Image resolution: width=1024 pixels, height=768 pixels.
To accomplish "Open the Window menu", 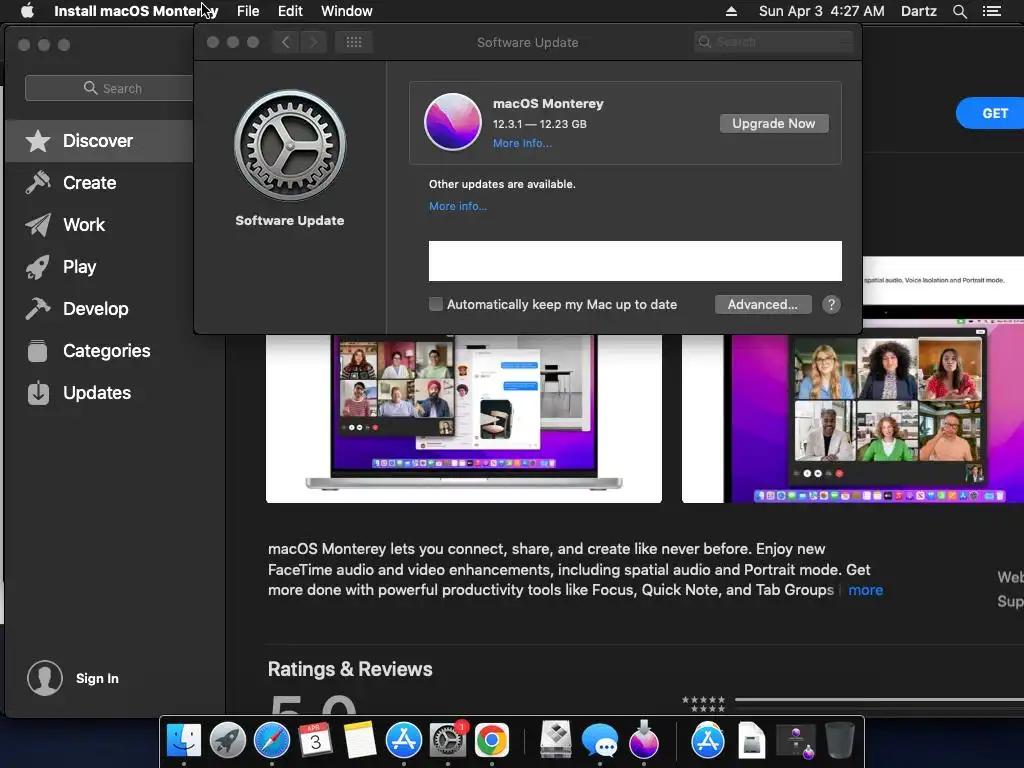I will coord(347,11).
